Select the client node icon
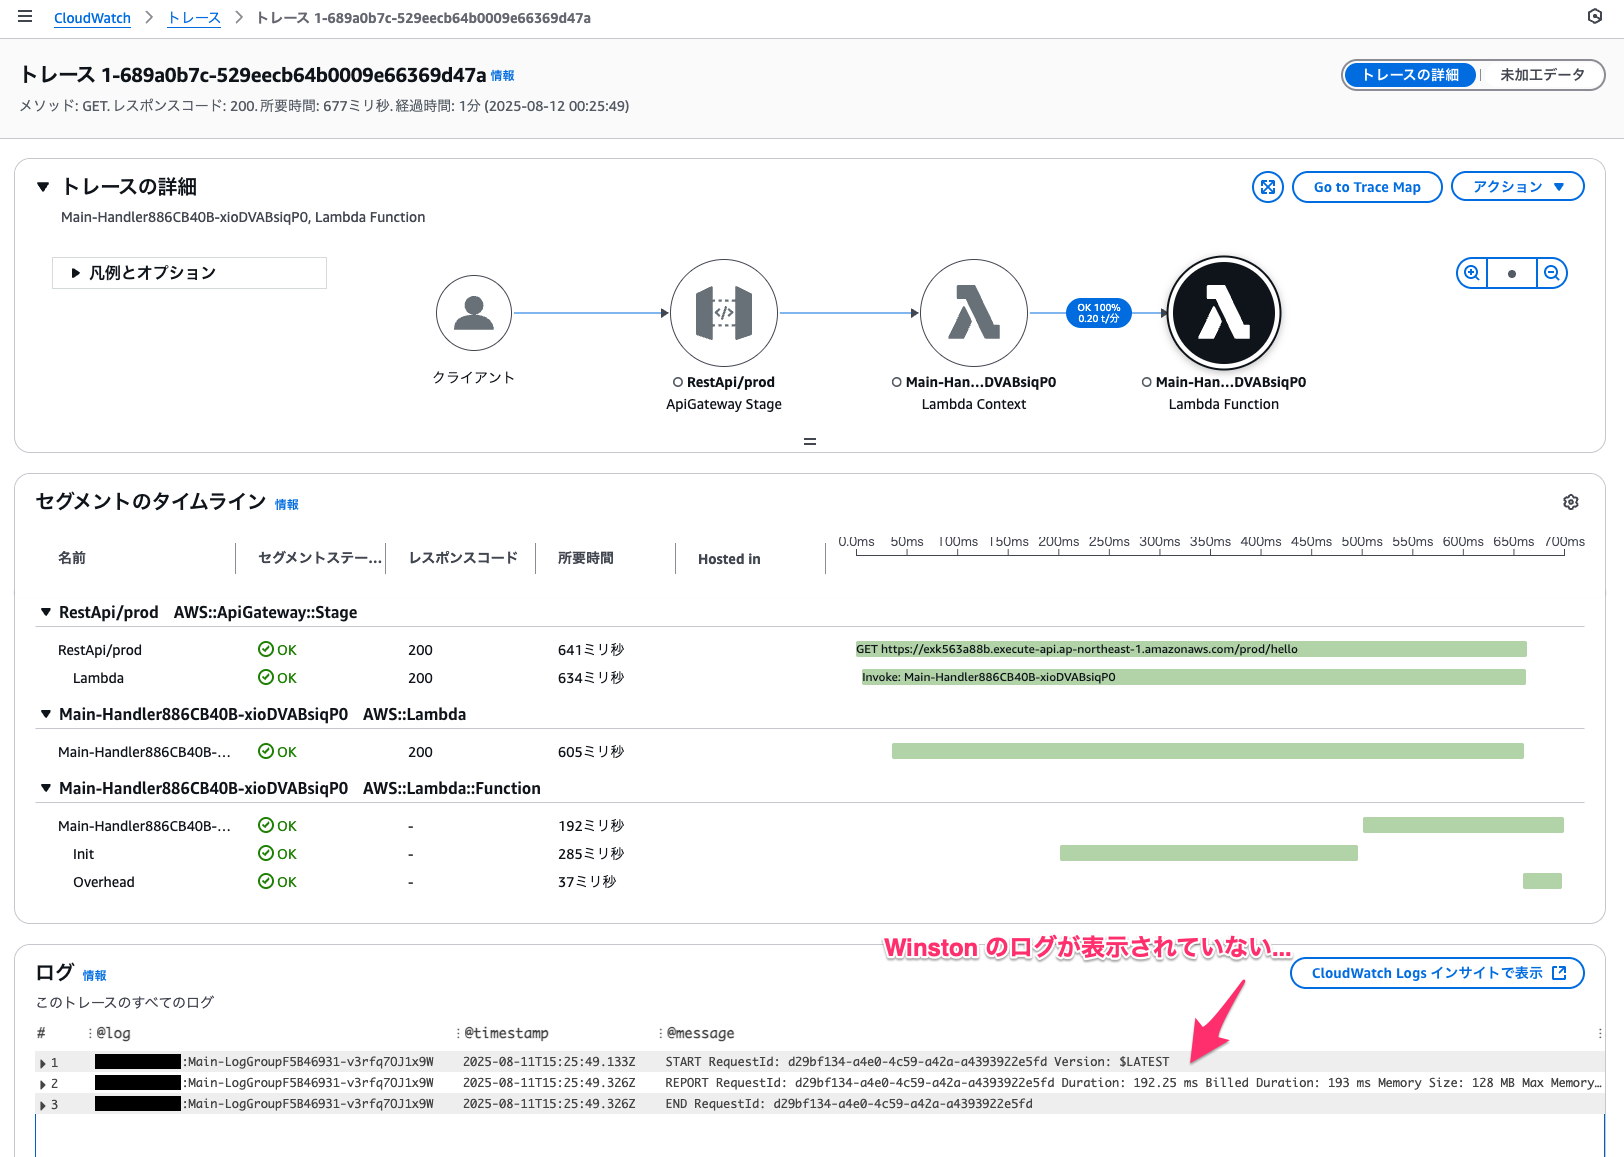Image resolution: width=1624 pixels, height=1157 pixels. 474,313
